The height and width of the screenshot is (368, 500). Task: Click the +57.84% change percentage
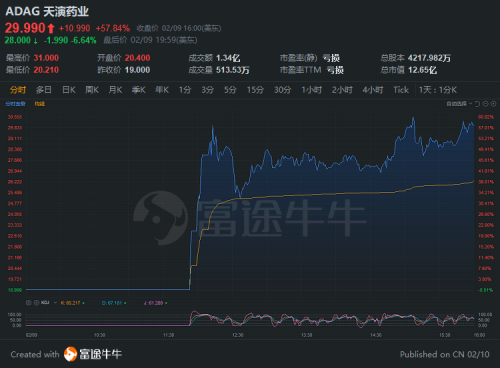click(113, 28)
